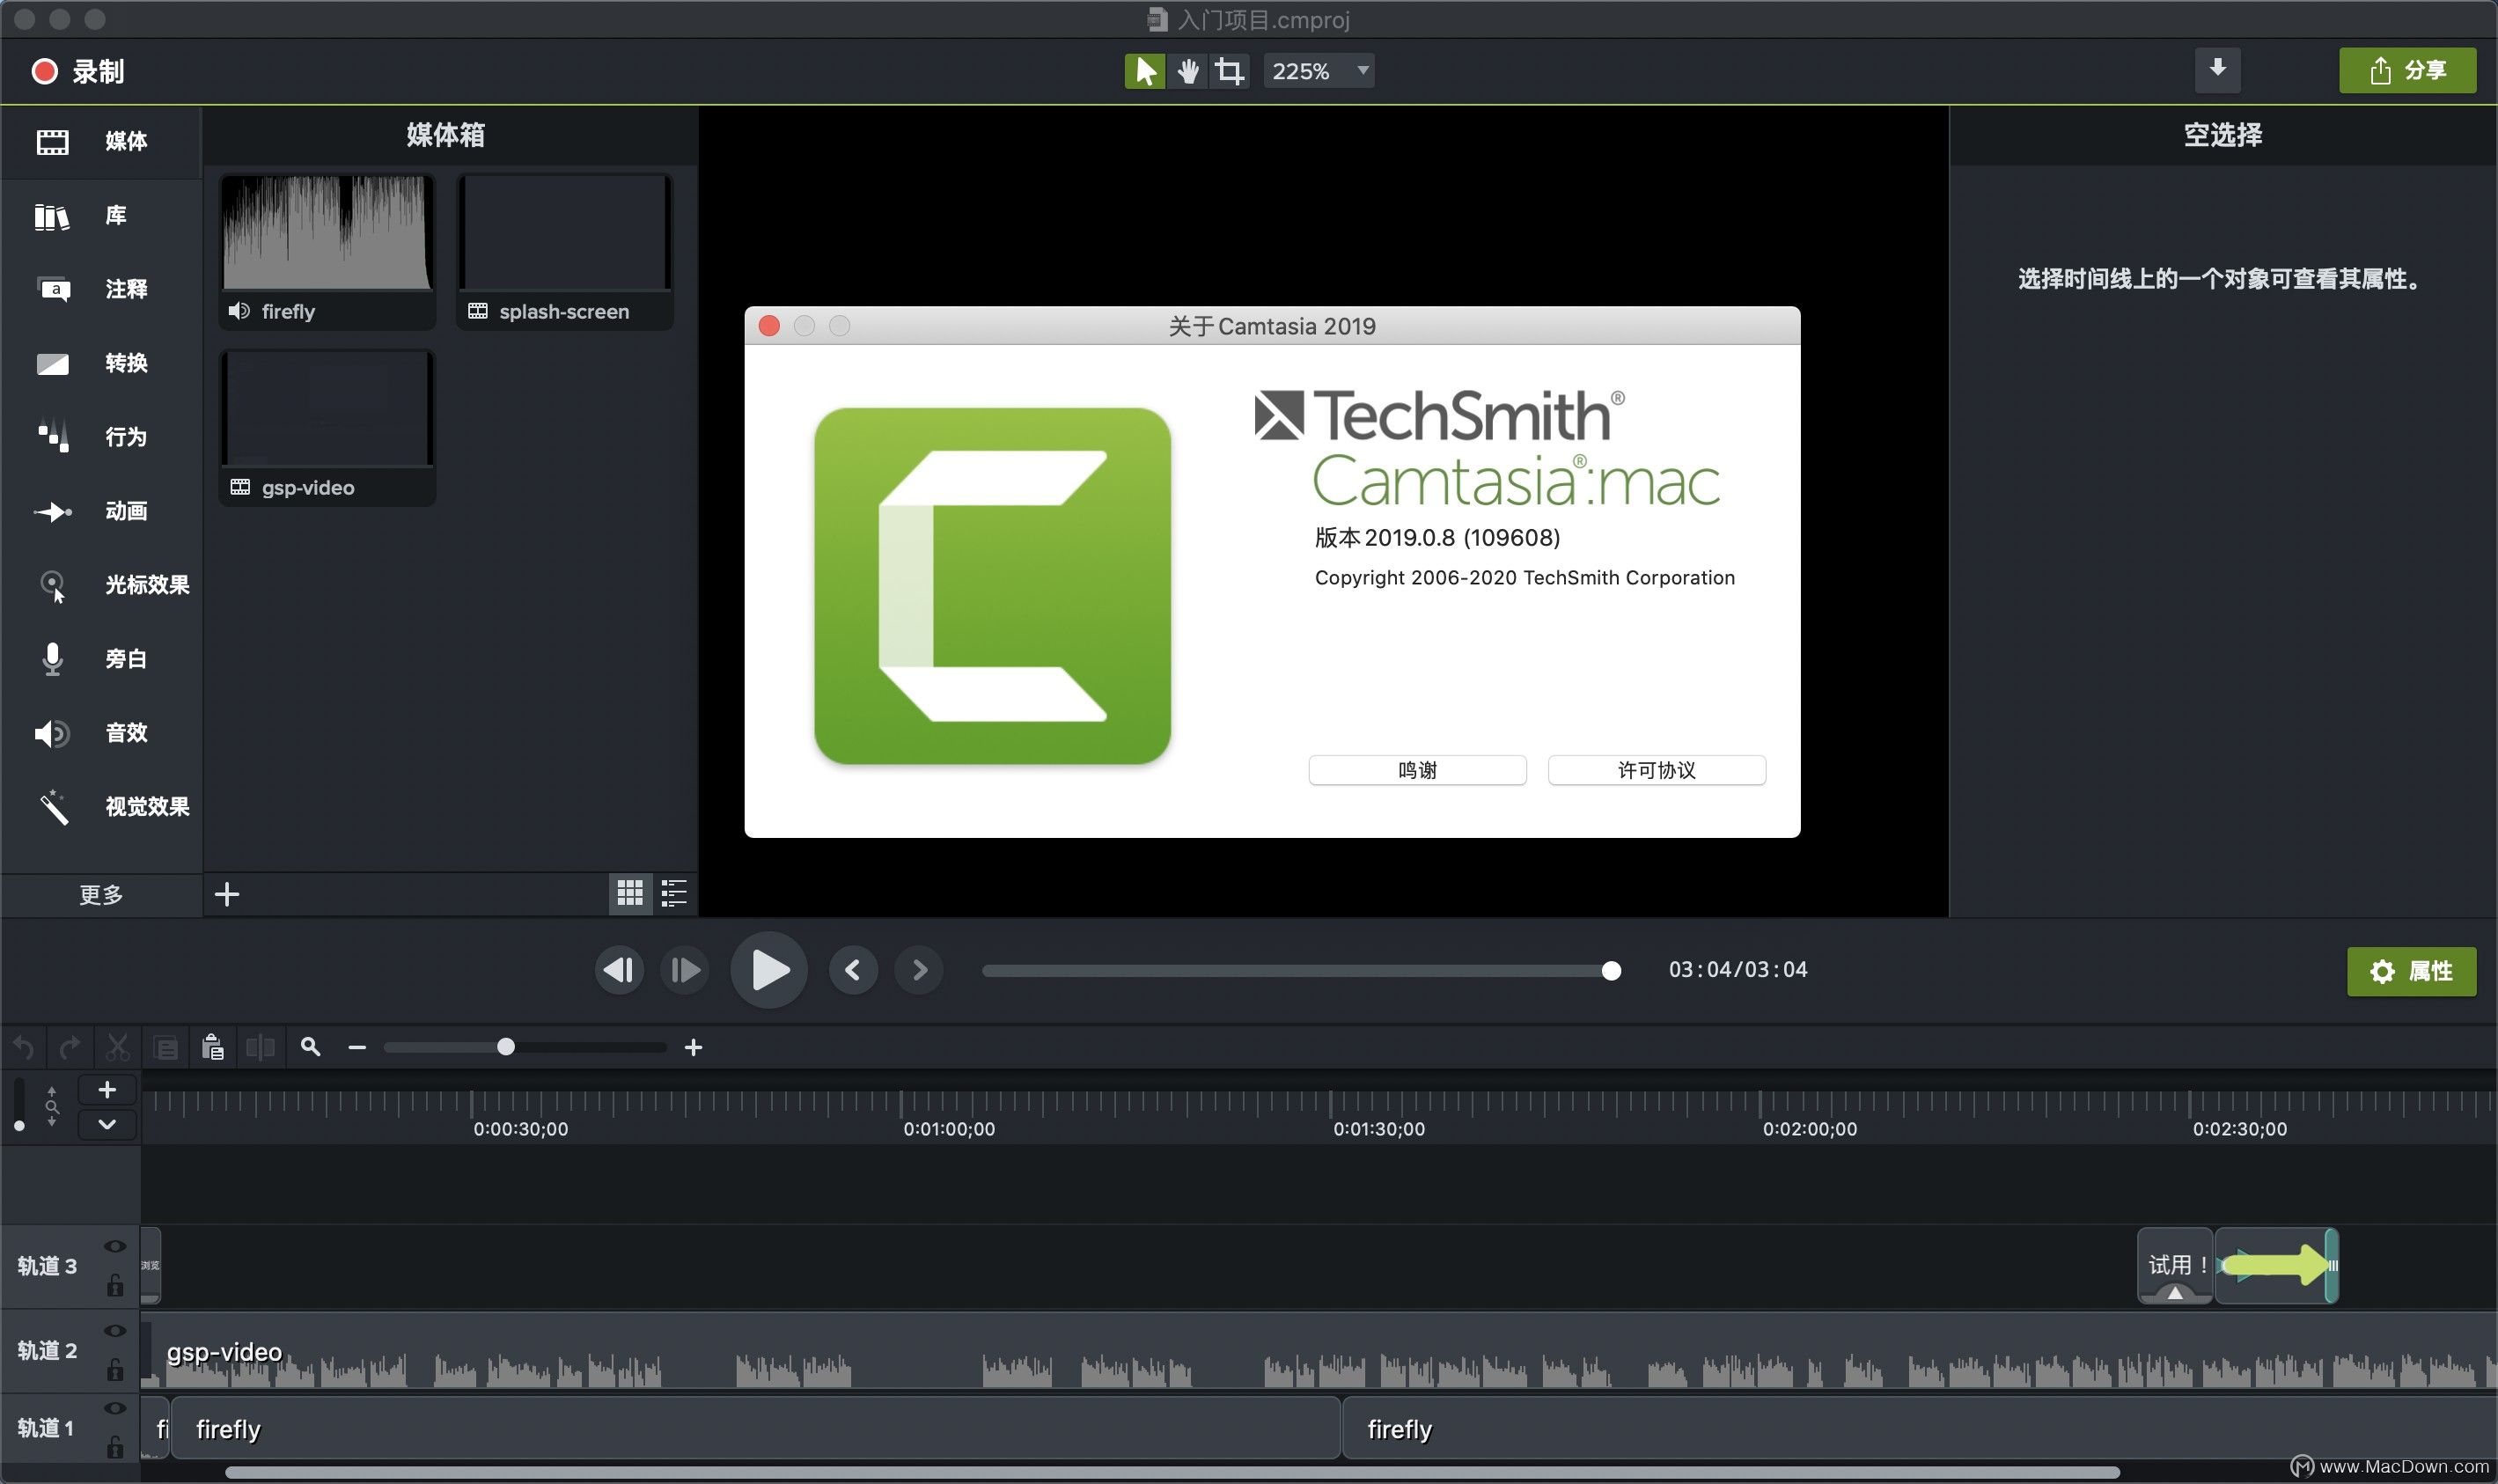Viewport: 2498px width, 1484px height.
Task: Select the arrow edit tool
Action: click(1145, 71)
